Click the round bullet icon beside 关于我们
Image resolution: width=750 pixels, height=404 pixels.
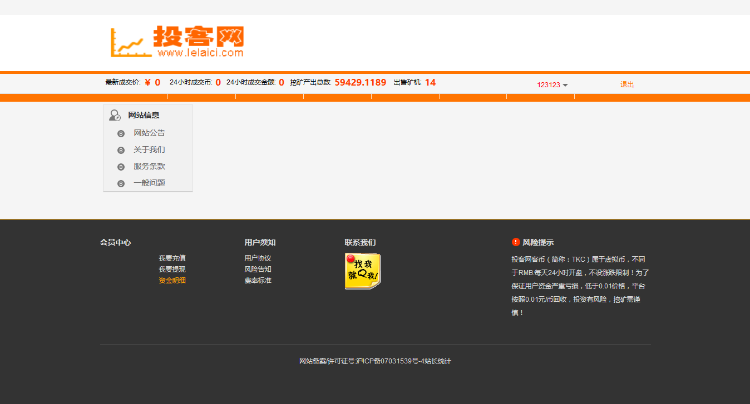(121, 151)
